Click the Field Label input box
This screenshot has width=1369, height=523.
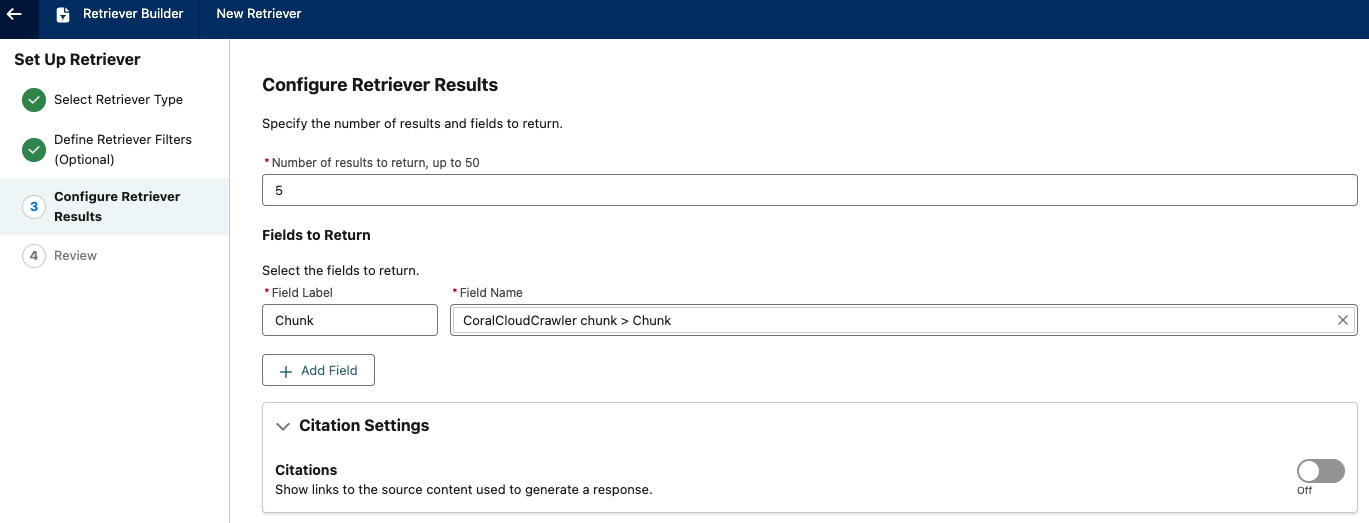[349, 321]
